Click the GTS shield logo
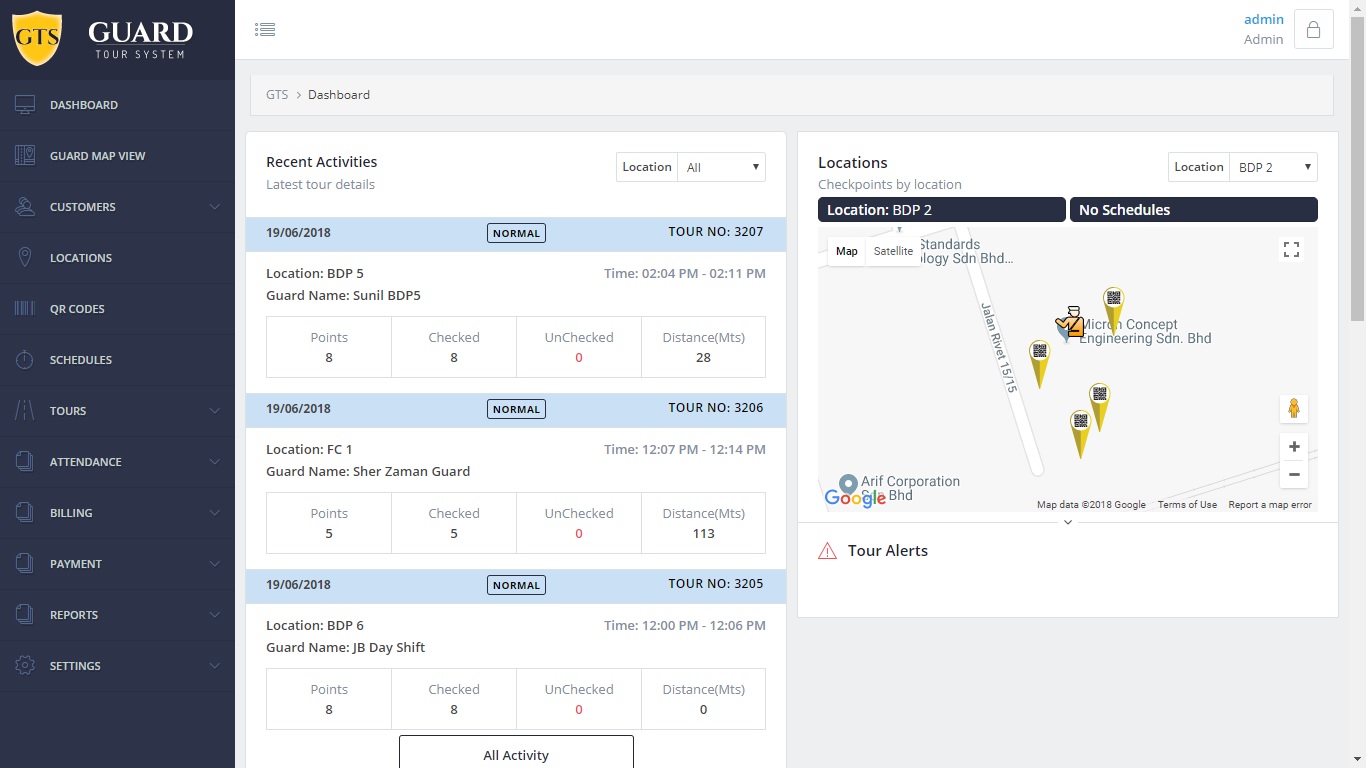The height and width of the screenshot is (768, 1366). pos(37,39)
